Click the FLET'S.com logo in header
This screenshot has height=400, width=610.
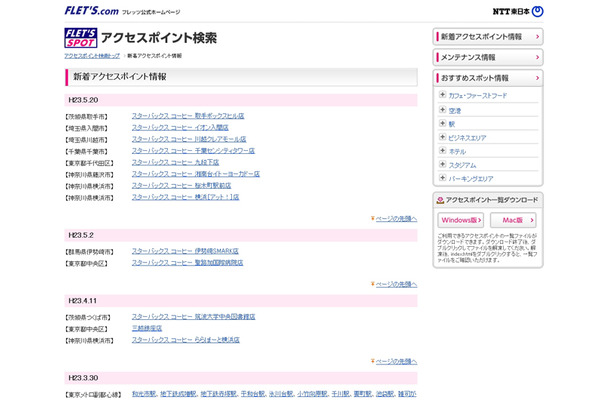click(x=91, y=11)
